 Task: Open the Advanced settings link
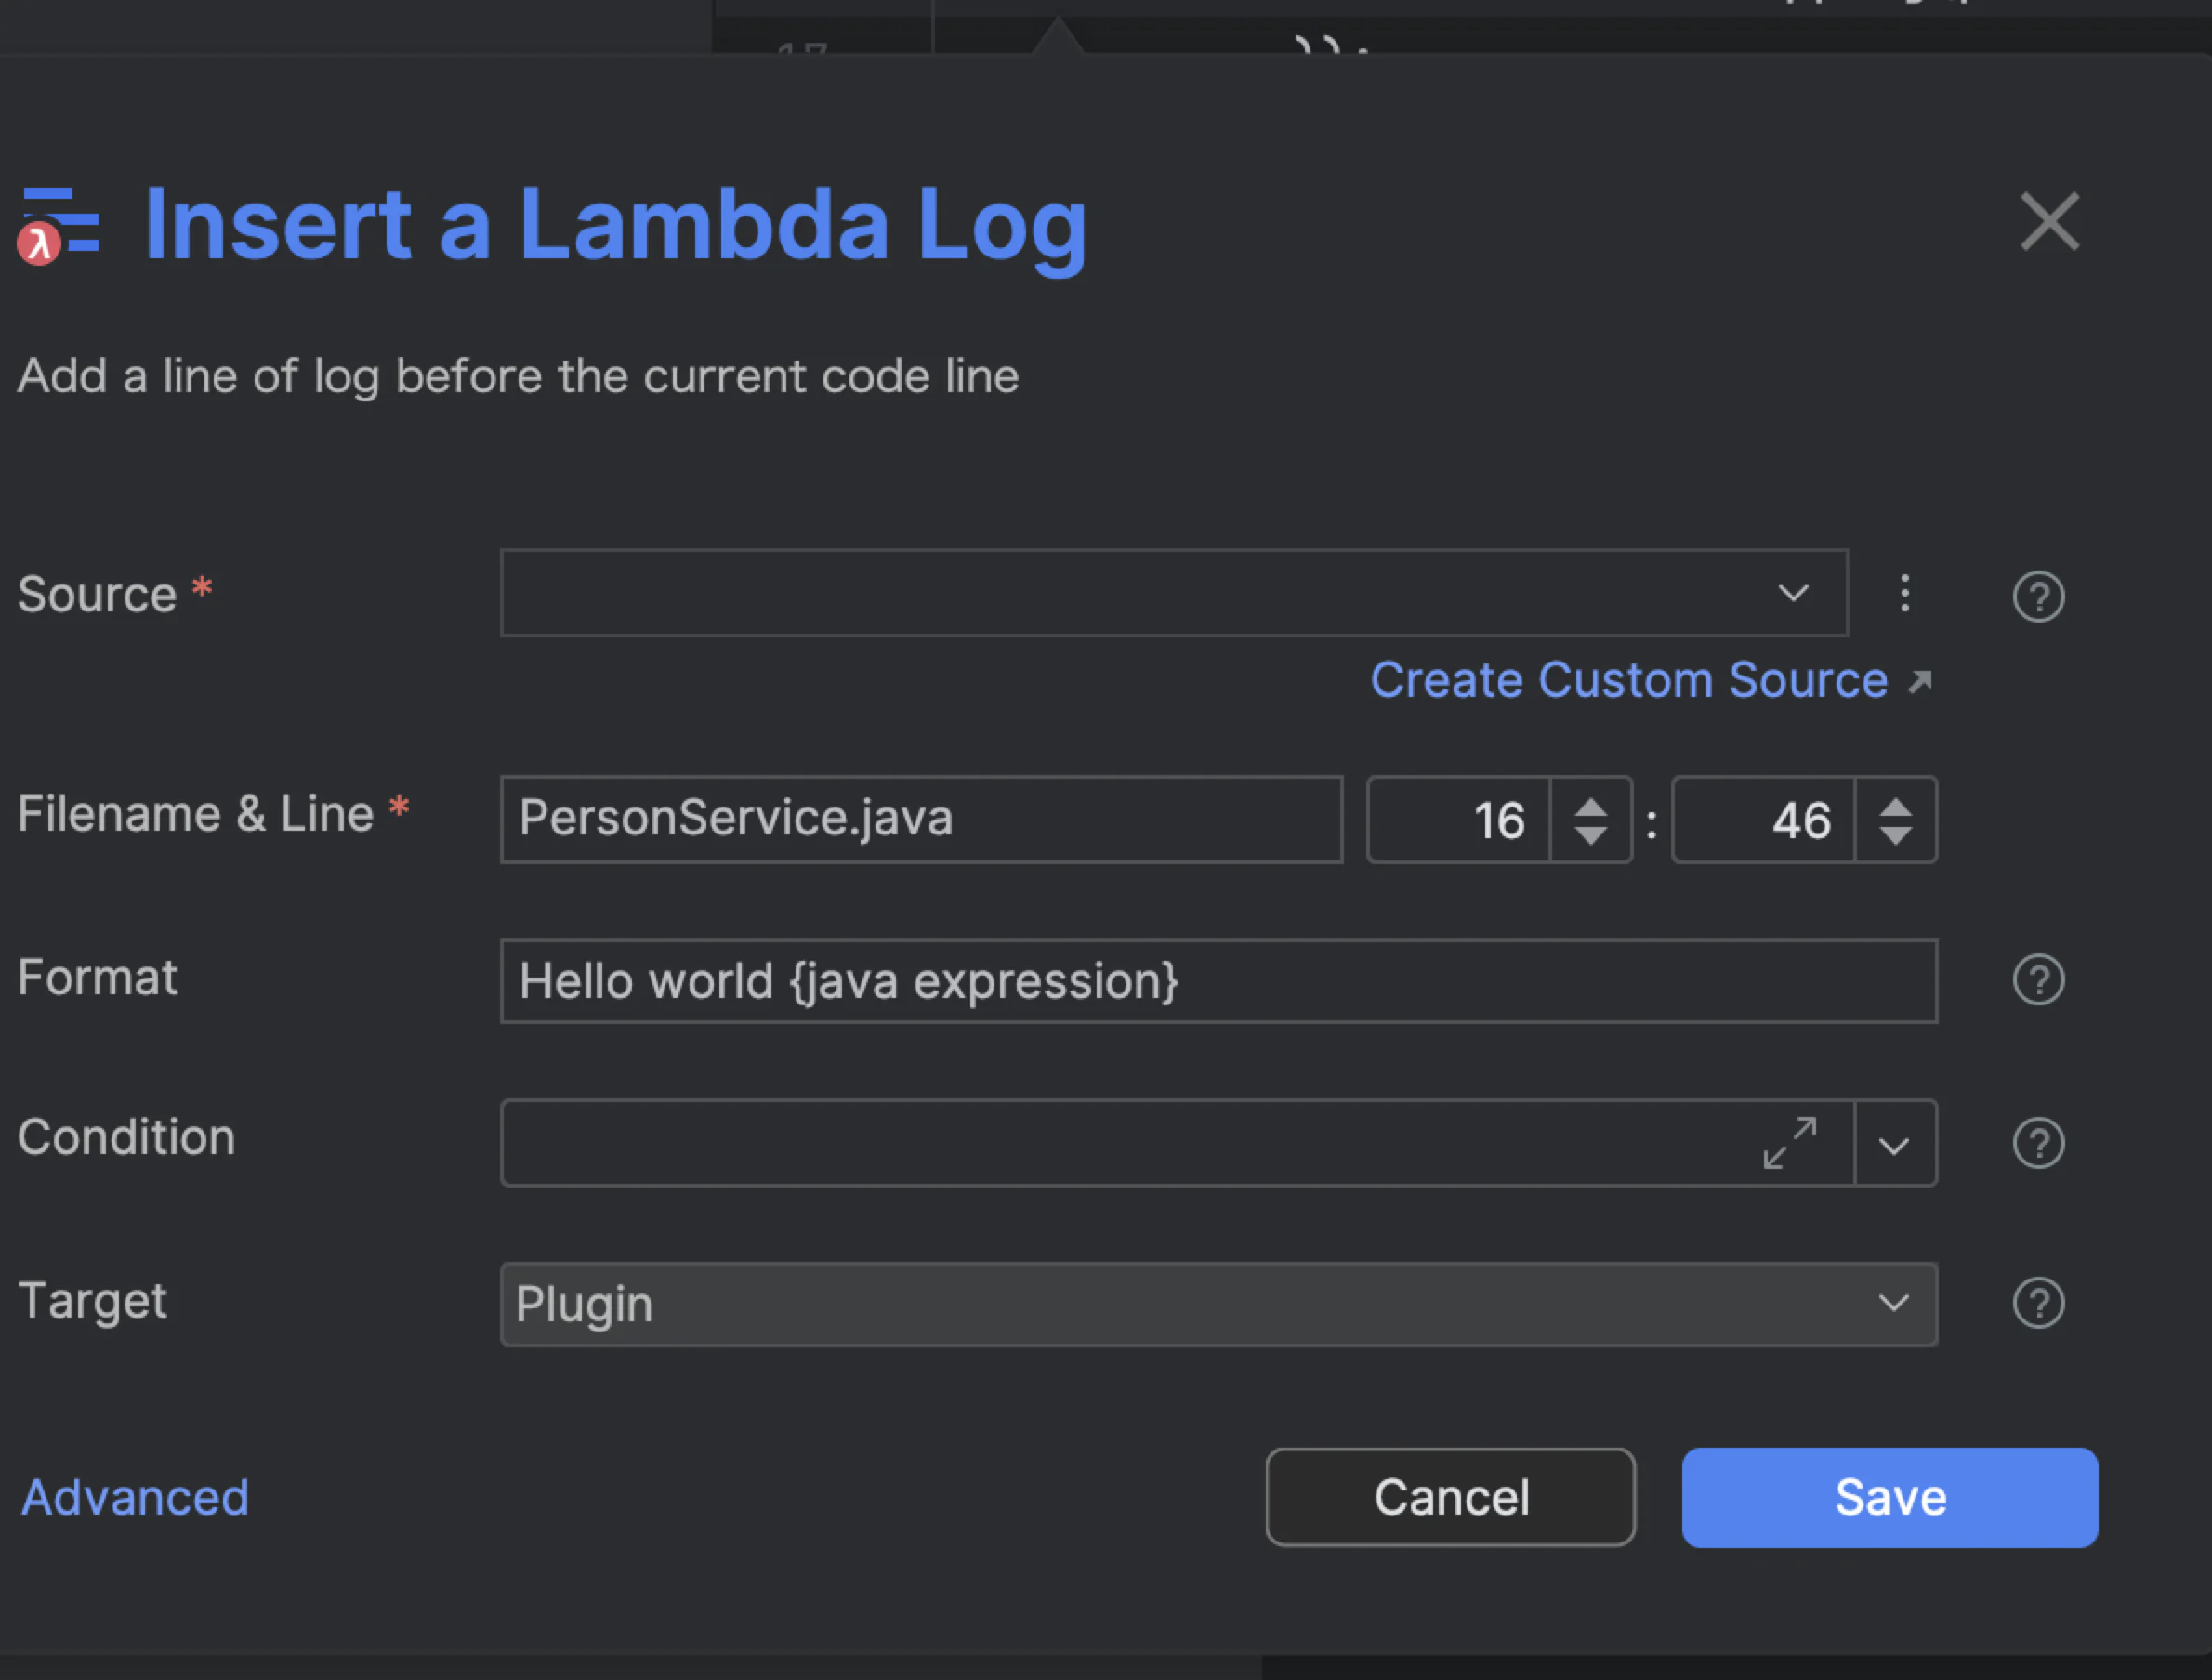click(135, 1497)
